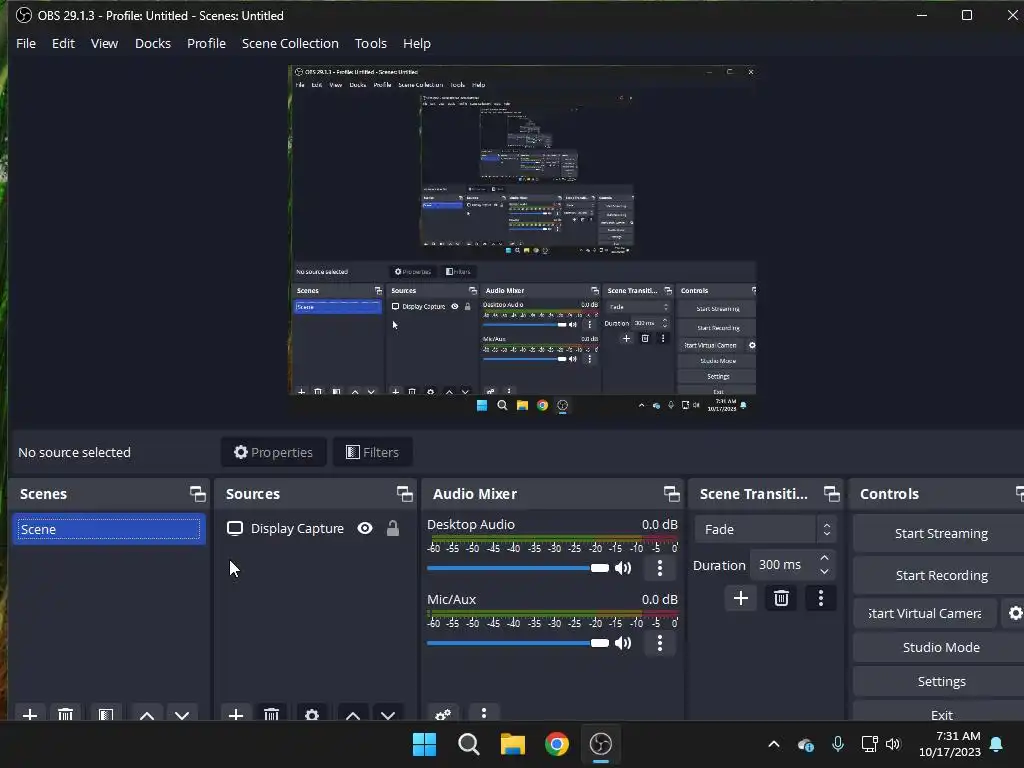
Task: Pop out the Scenes dock
Action: point(197,494)
